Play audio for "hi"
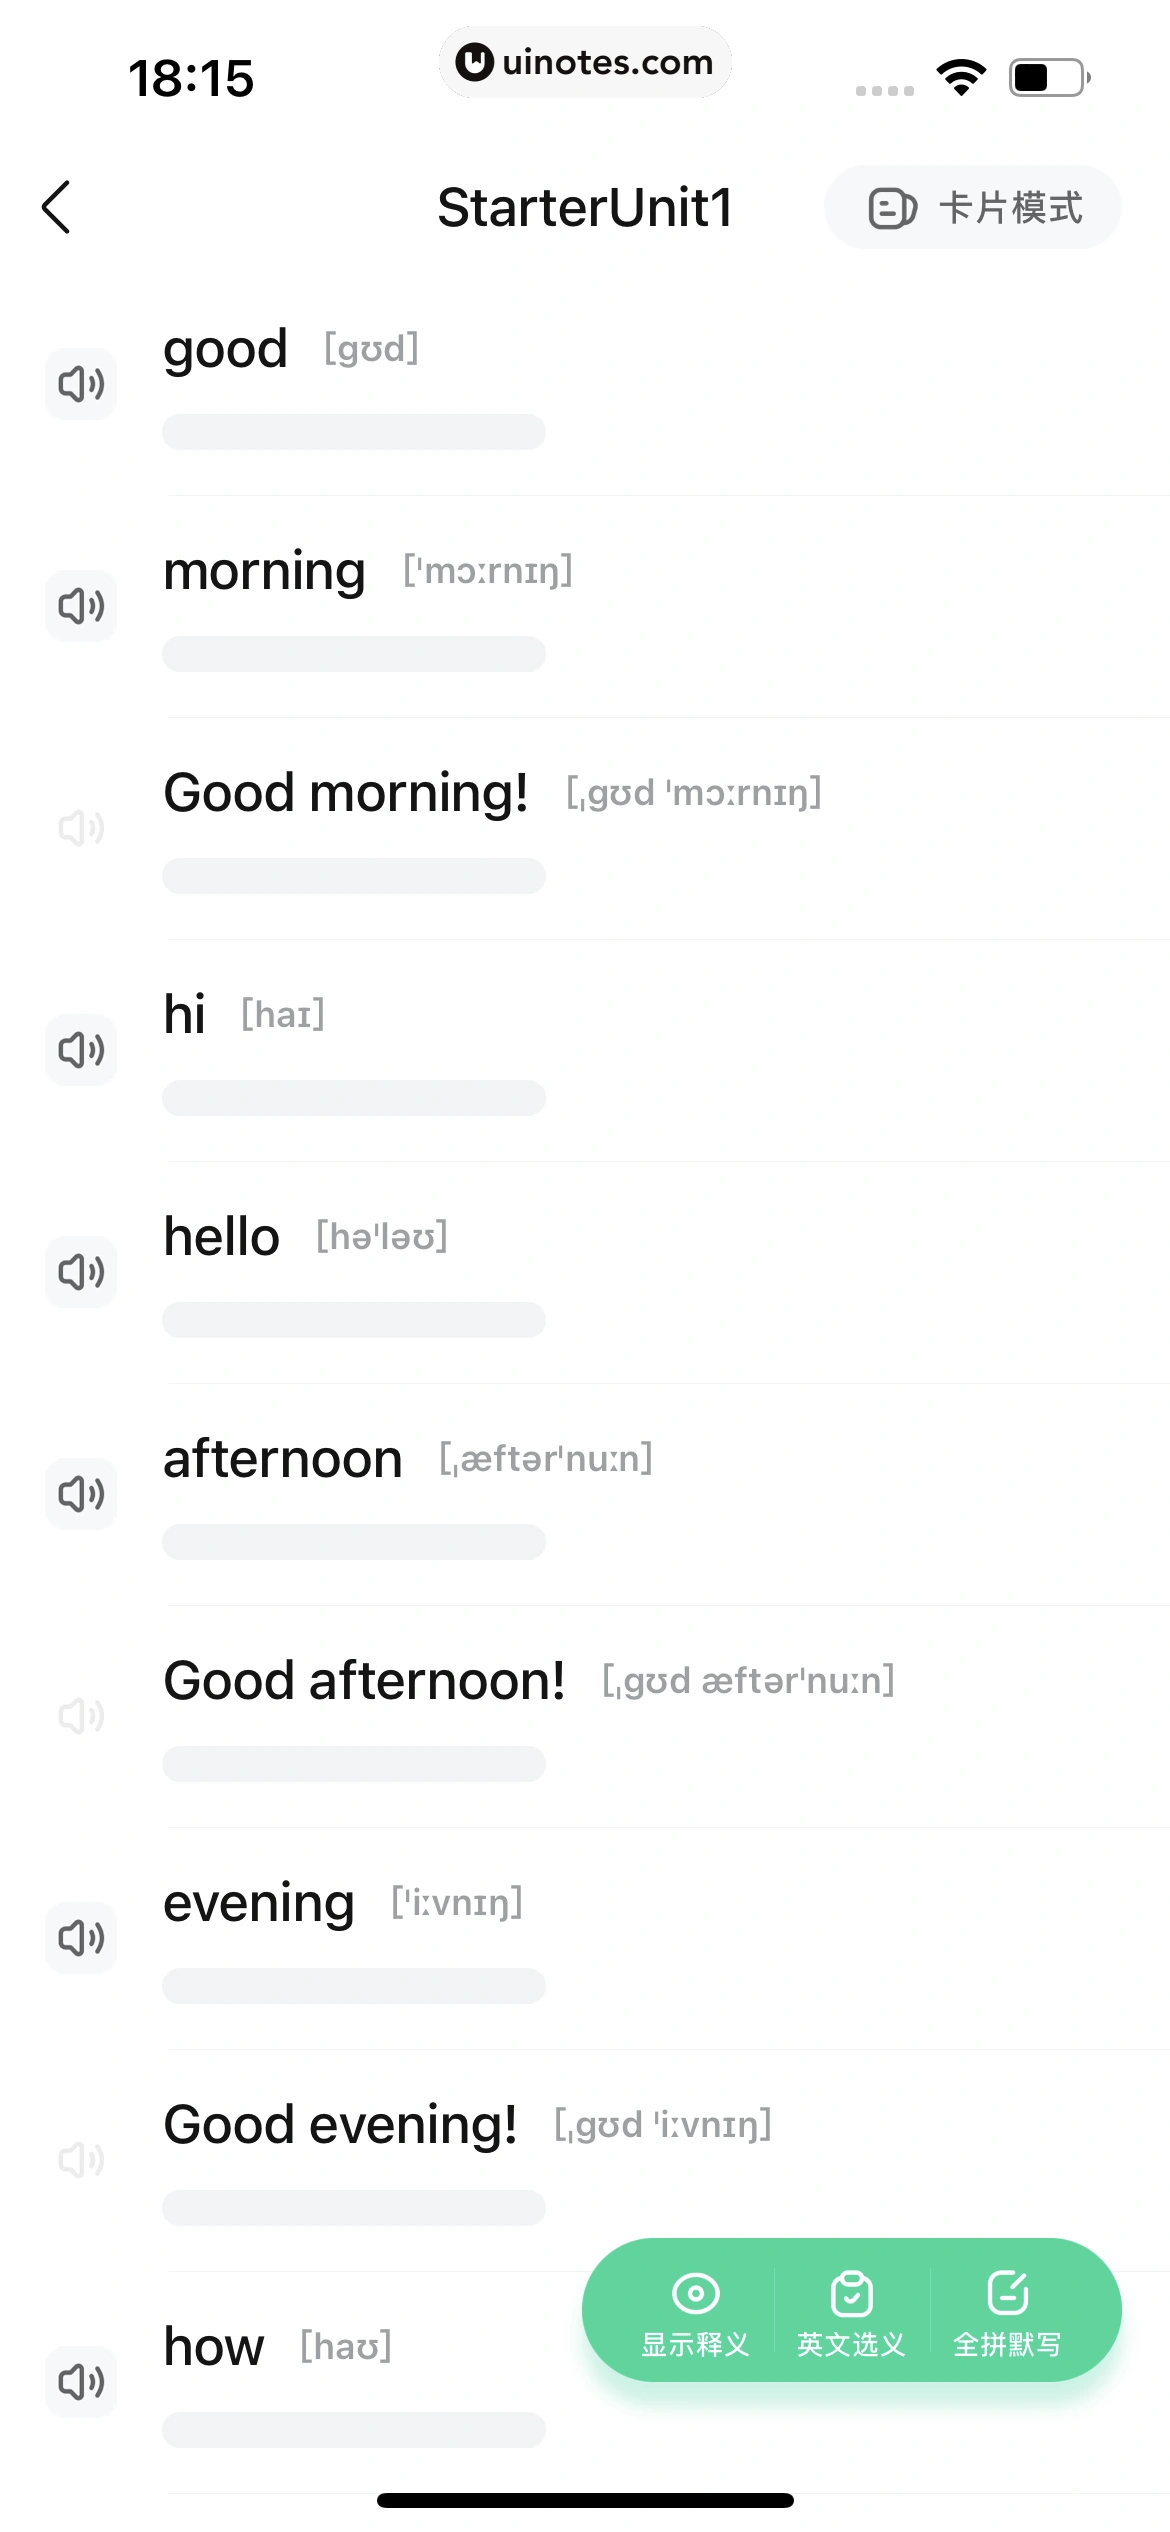 81,1050
